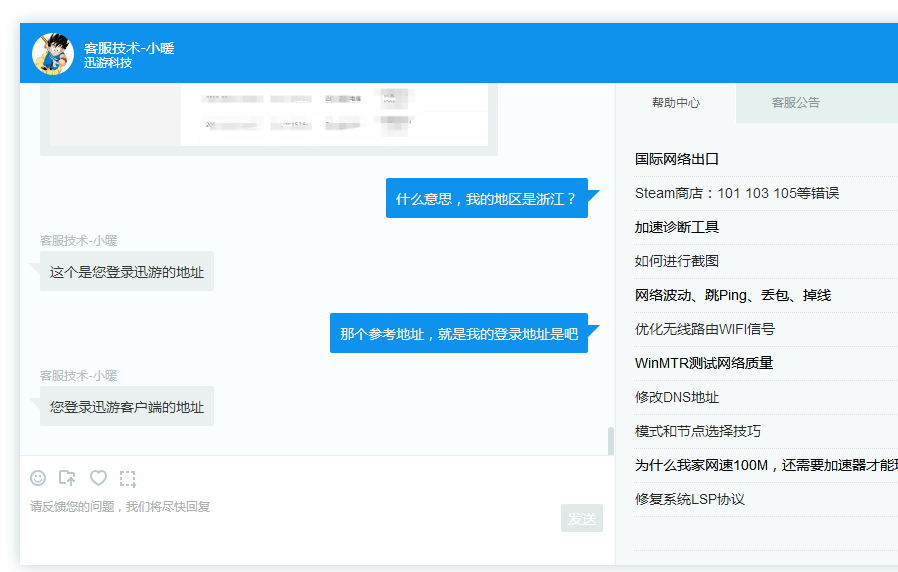Open 优化无线路由WIFI信号 article

704,329
